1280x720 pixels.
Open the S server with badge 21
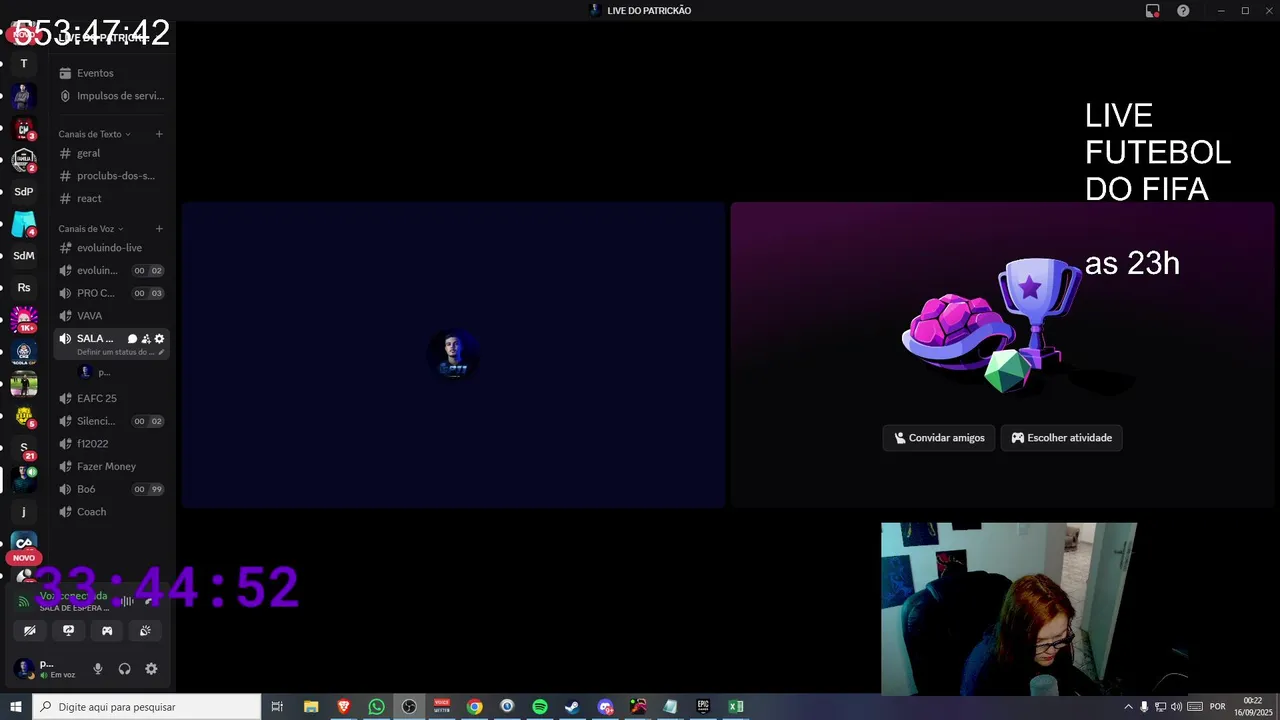point(24,448)
